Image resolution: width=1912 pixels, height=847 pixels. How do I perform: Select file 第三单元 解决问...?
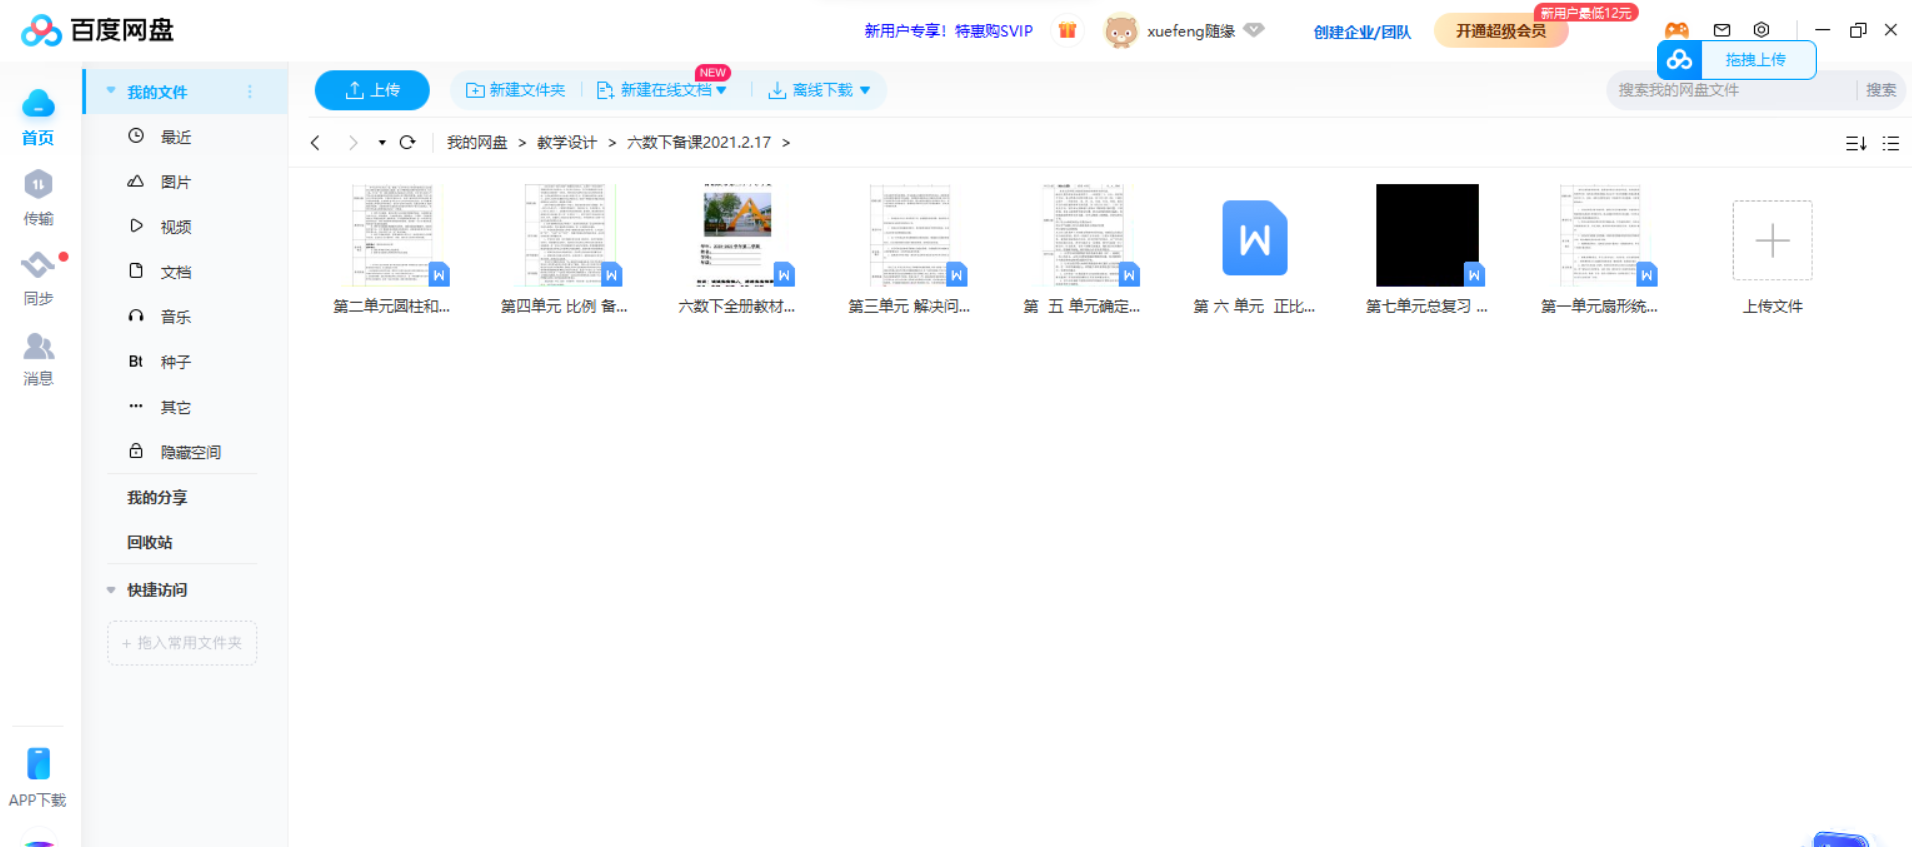pos(909,249)
